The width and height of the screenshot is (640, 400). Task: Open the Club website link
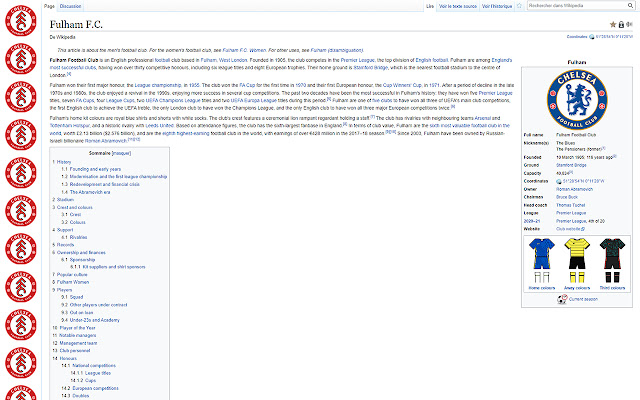click(x=568, y=229)
